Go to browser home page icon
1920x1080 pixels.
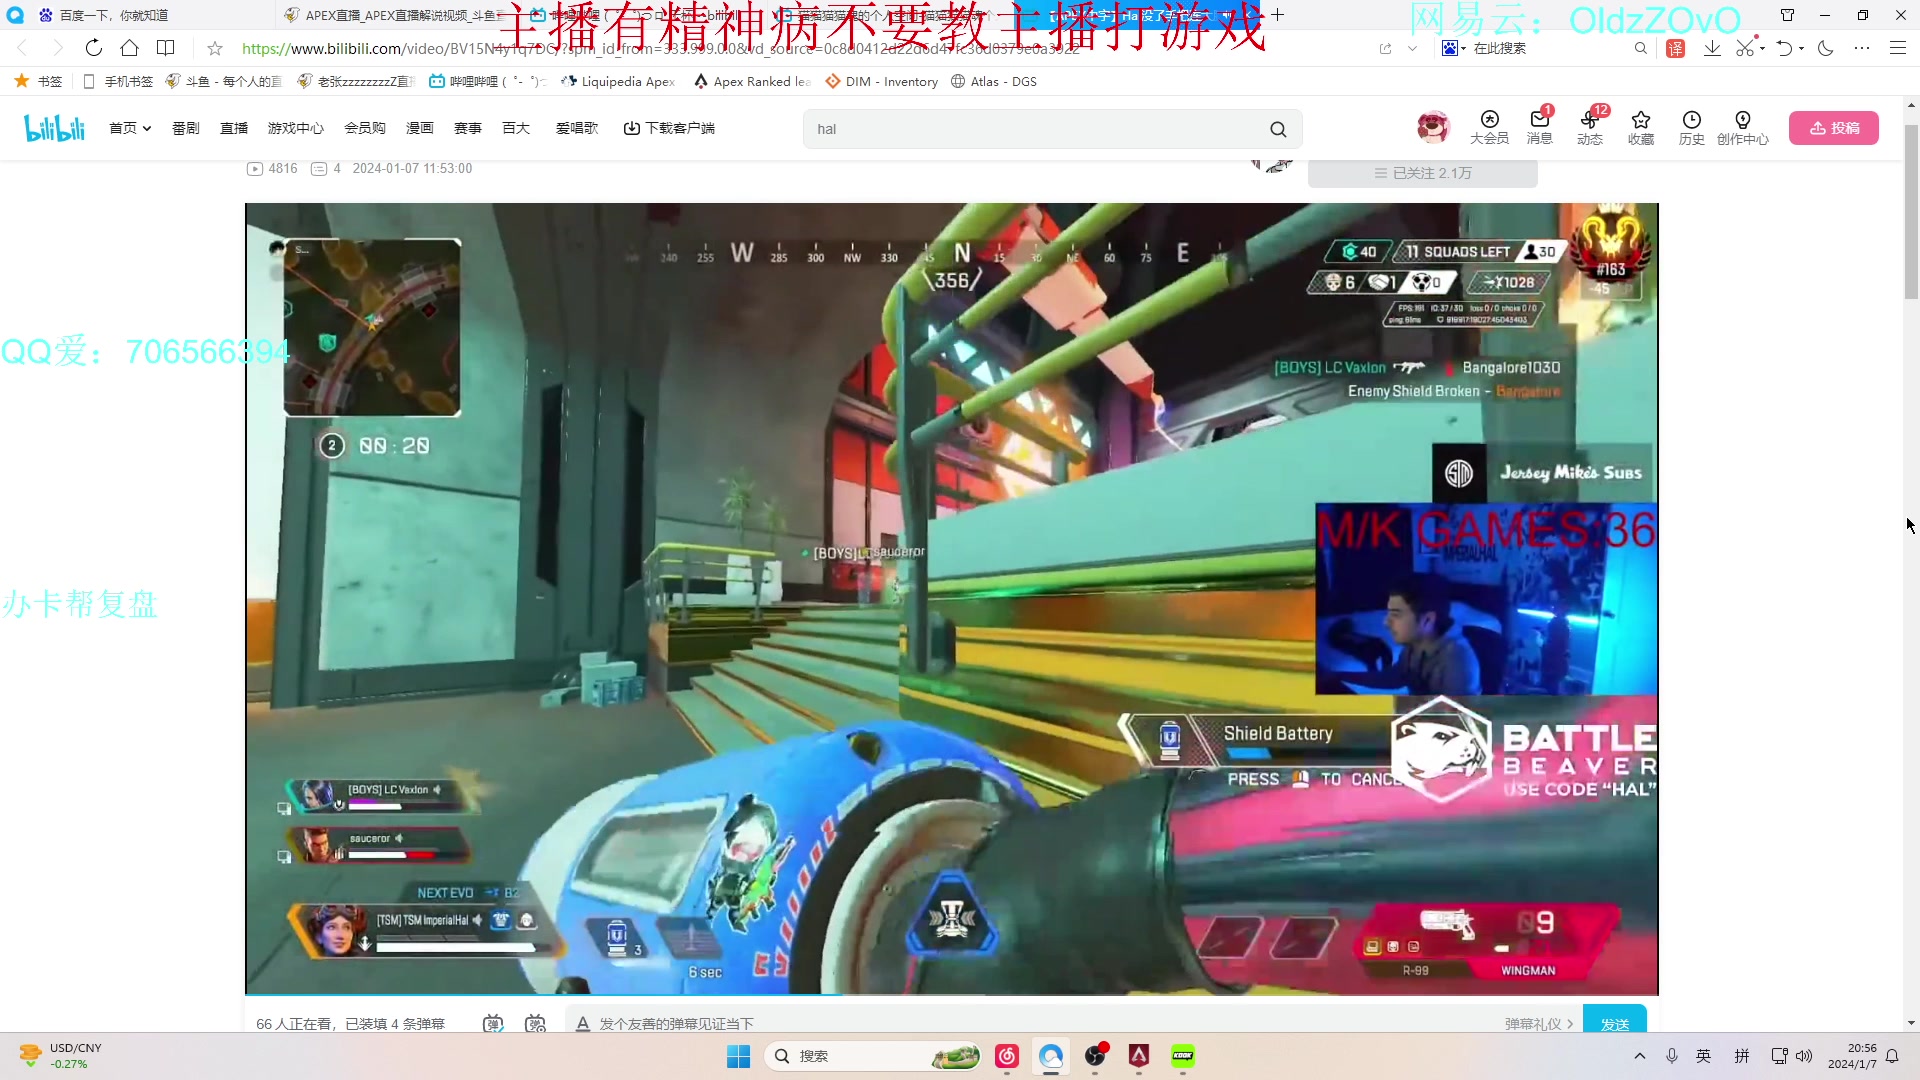pos(129,48)
